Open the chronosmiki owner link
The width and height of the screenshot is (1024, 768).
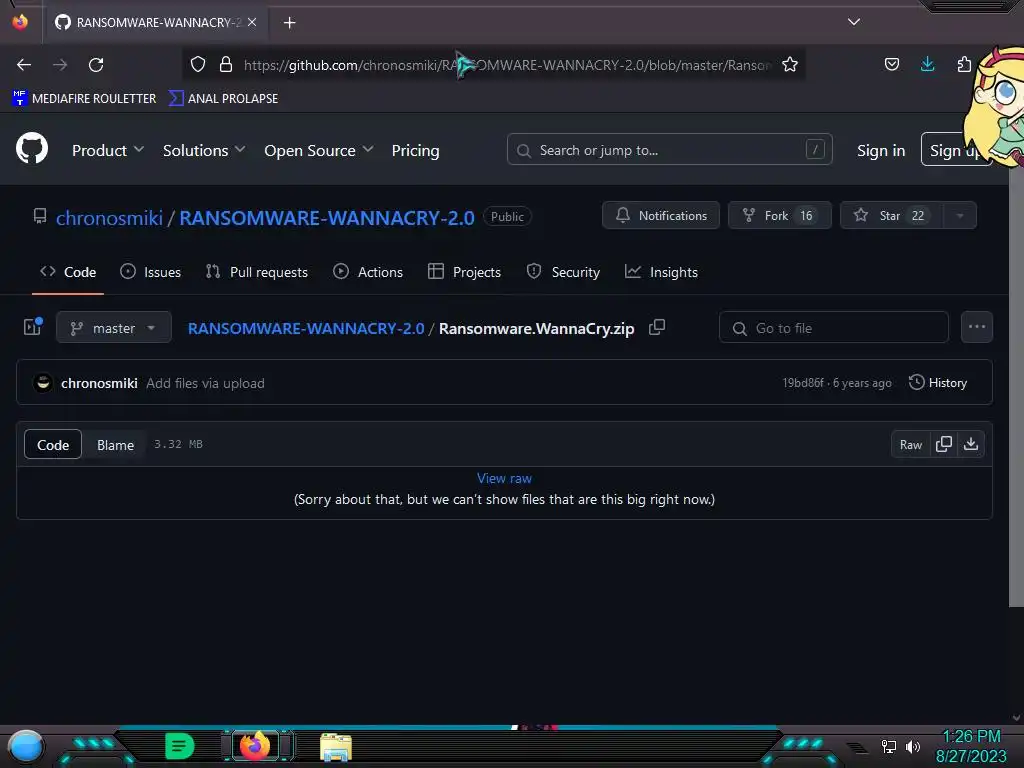point(109,217)
